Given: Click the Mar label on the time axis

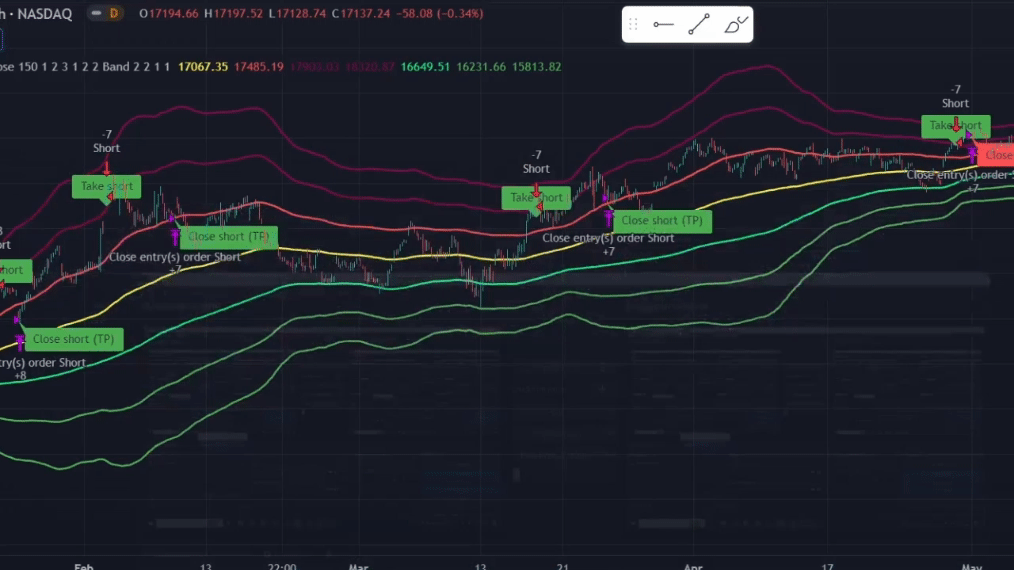Looking at the screenshot, I should [x=358, y=566].
